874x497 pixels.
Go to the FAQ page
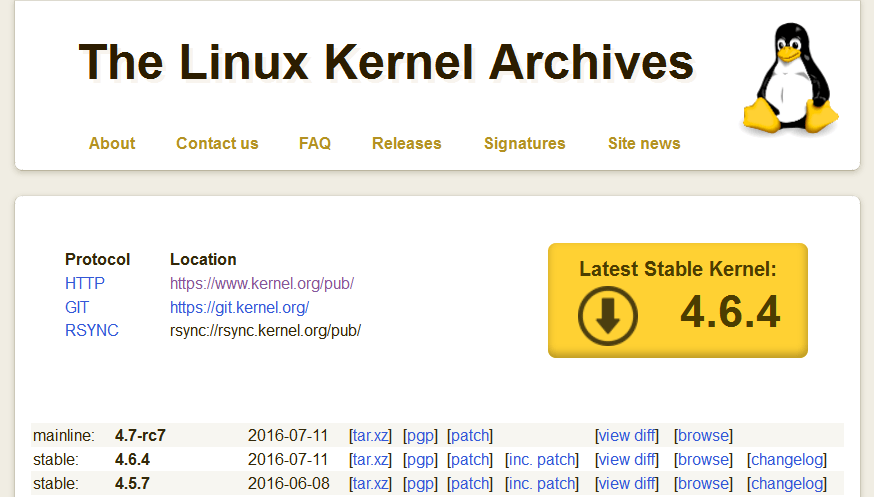[x=315, y=143]
